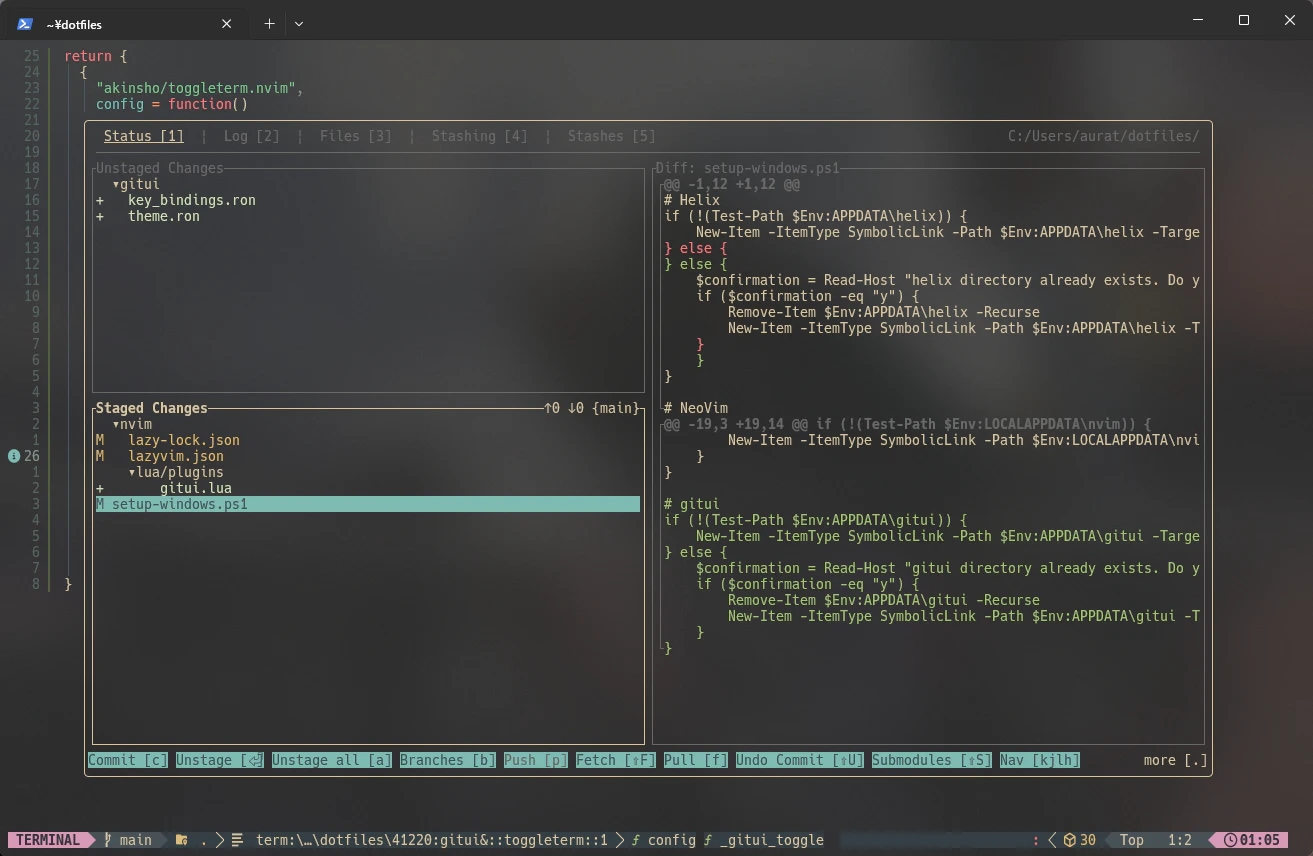Click the Unstage command button
The width and height of the screenshot is (1313, 856).
[x=220, y=760]
